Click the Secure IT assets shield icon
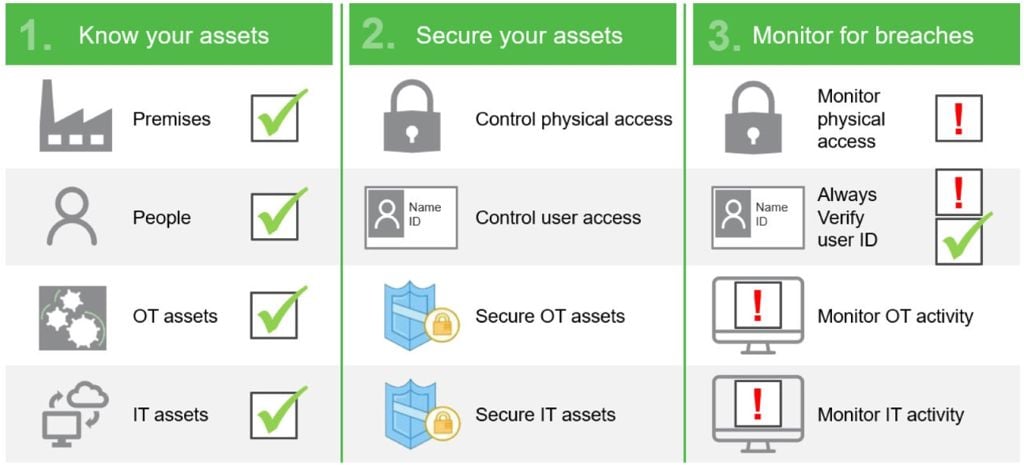The width and height of the screenshot is (1024, 465). pyautogui.click(x=421, y=414)
